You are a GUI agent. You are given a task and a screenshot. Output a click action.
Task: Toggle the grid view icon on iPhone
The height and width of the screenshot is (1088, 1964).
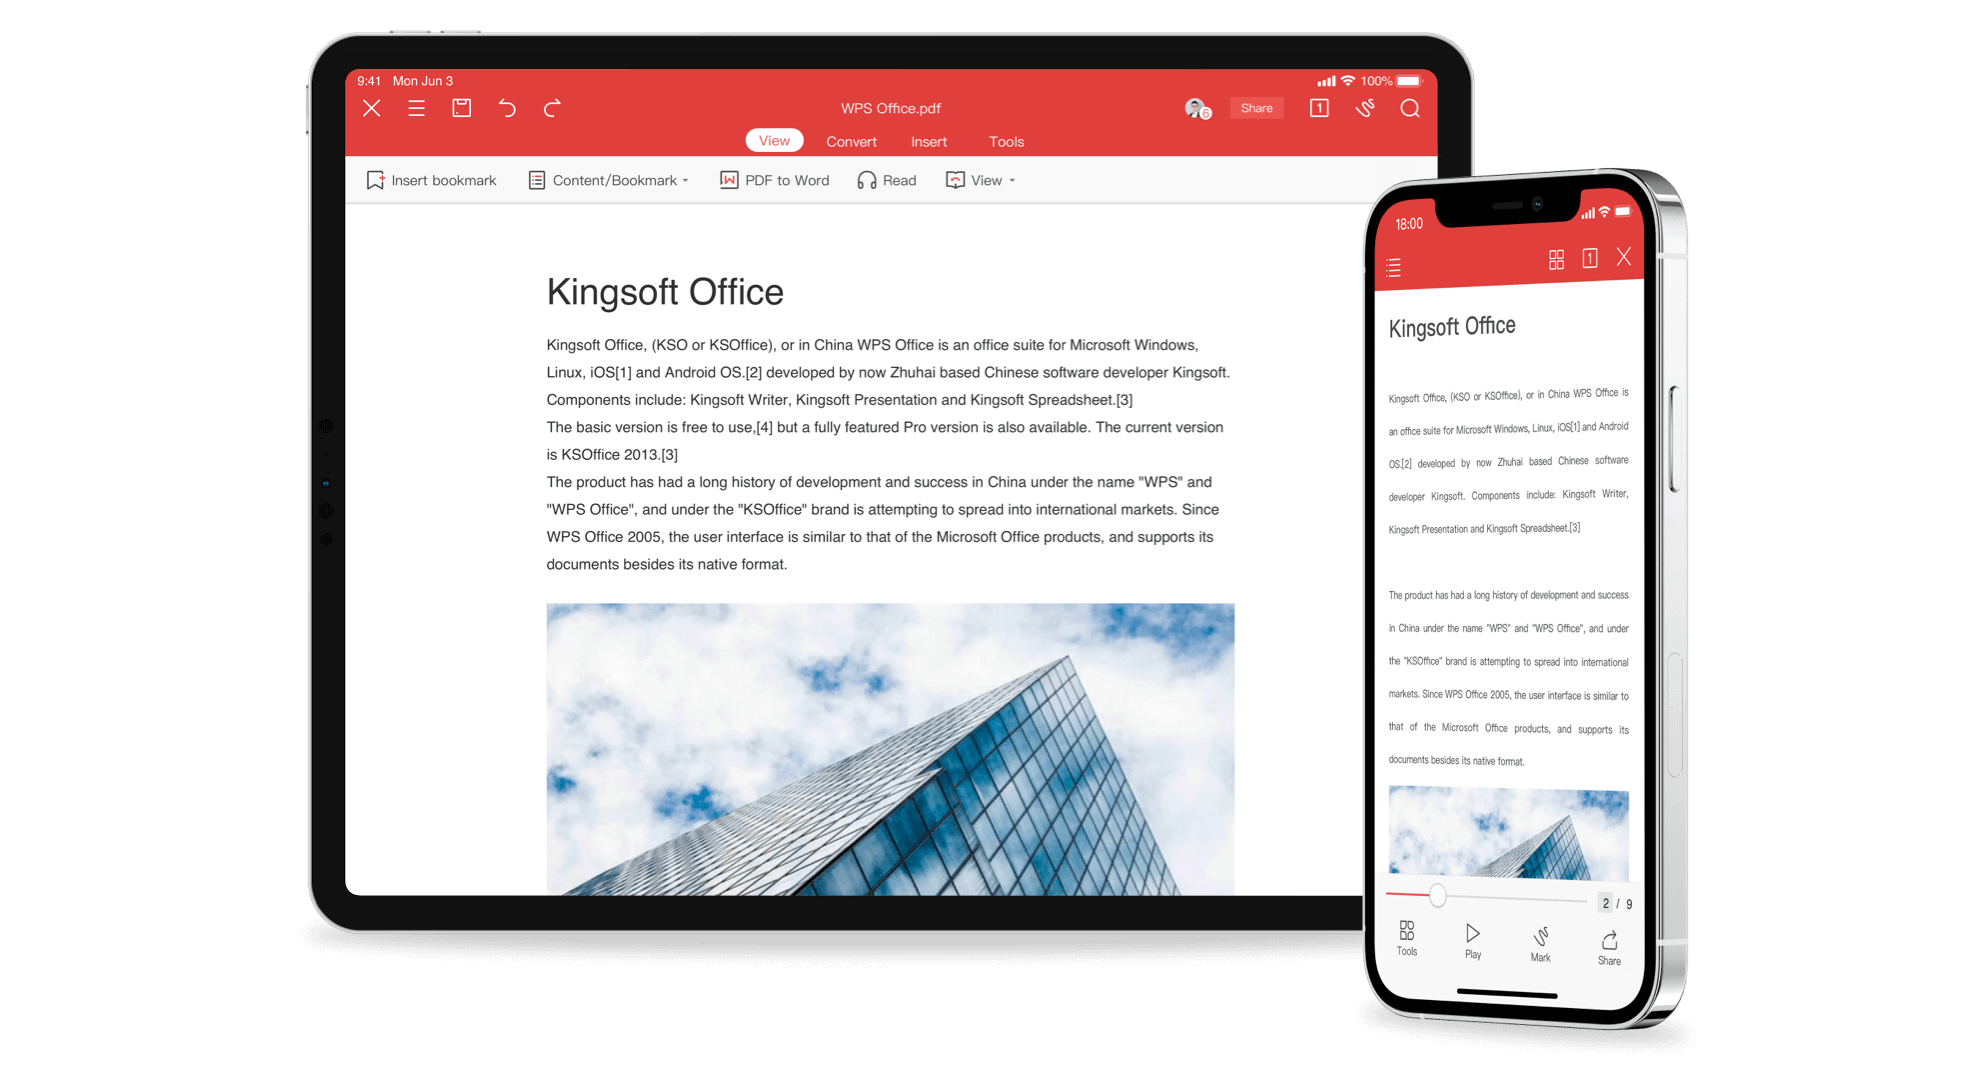click(1553, 257)
